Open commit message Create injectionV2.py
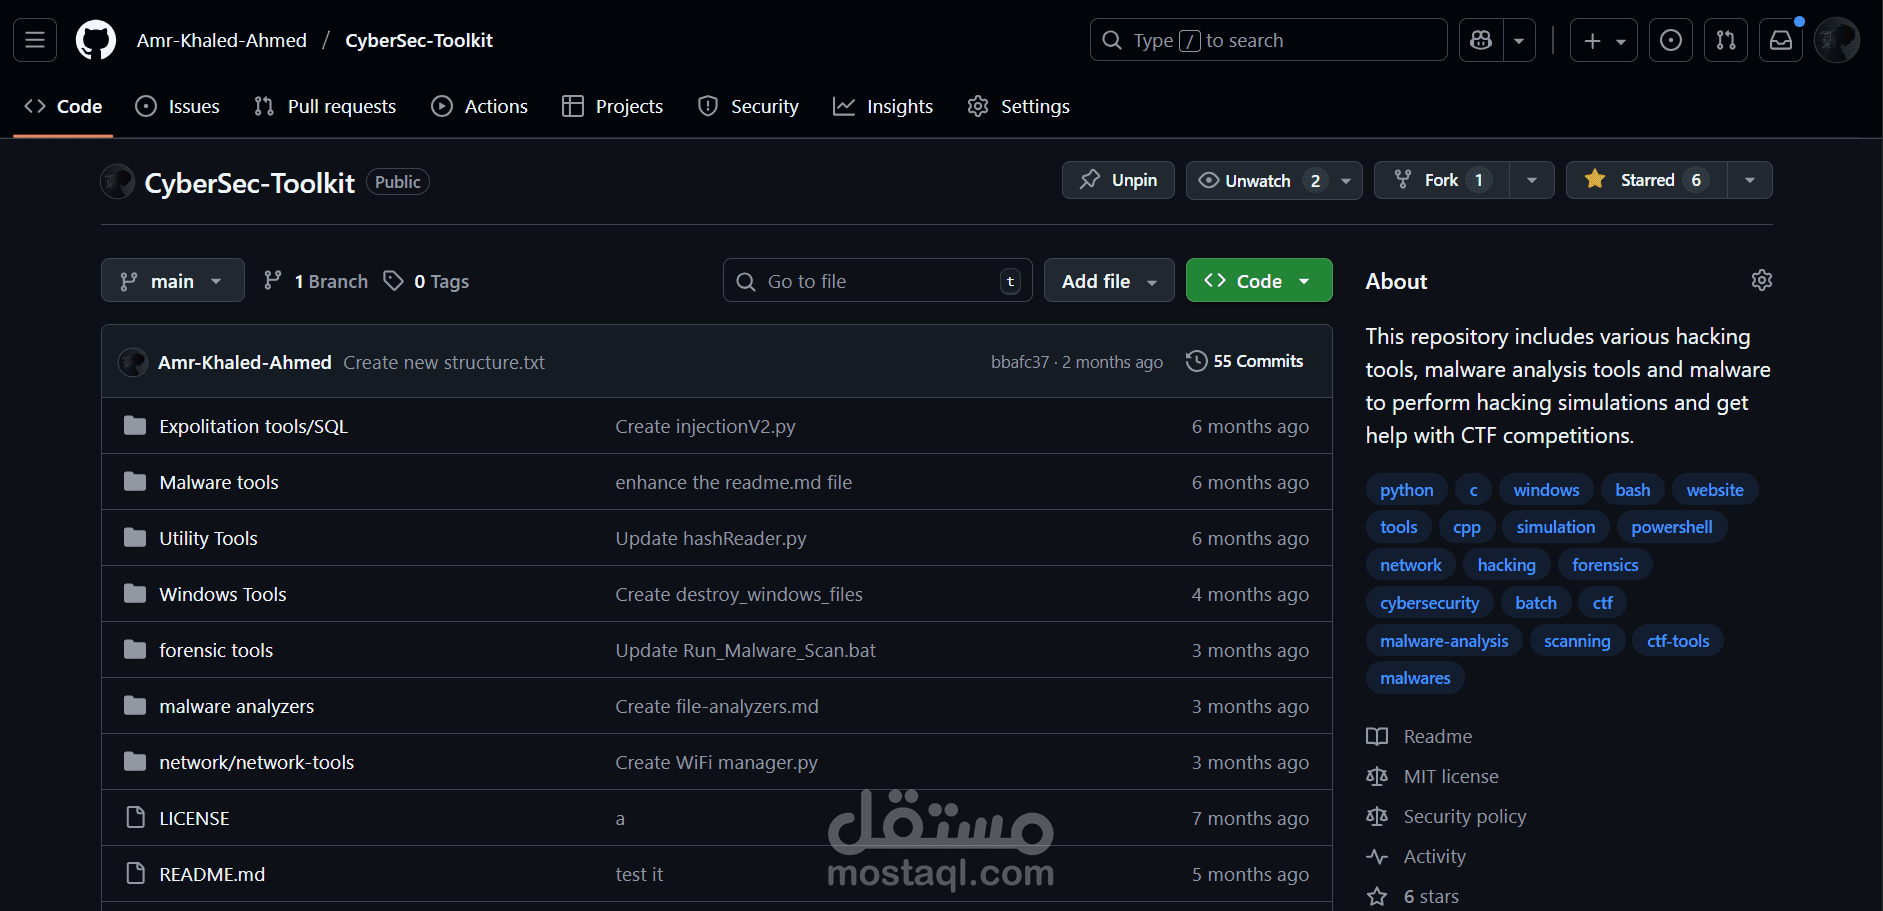The image size is (1883, 911). 706,426
